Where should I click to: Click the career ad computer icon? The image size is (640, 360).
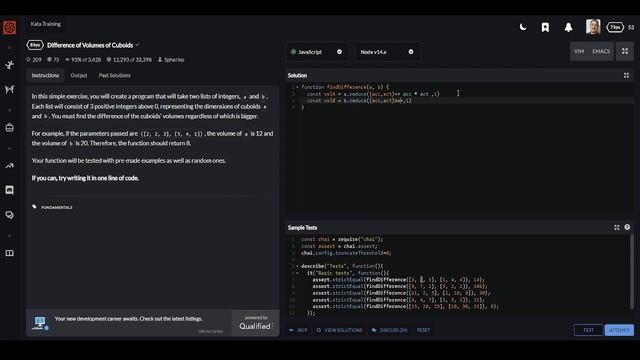pyautogui.click(x=40, y=323)
